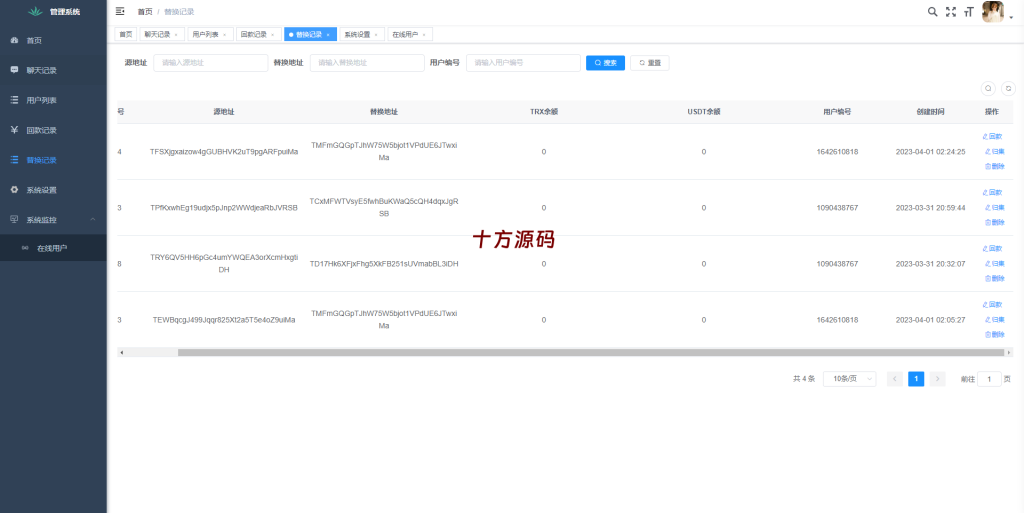
Task: Open the 10条/页 page size dropdown
Action: click(x=850, y=379)
